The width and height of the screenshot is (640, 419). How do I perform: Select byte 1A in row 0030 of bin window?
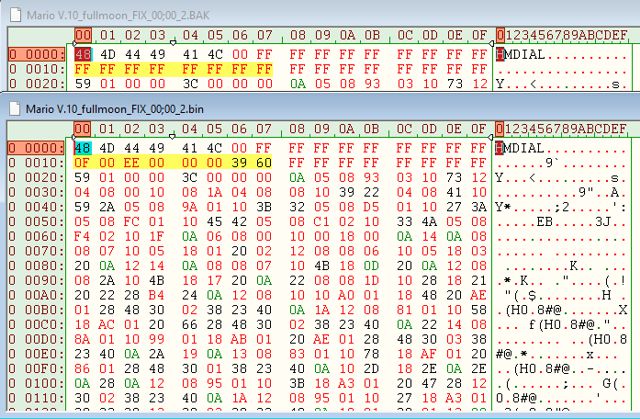(x=214, y=192)
